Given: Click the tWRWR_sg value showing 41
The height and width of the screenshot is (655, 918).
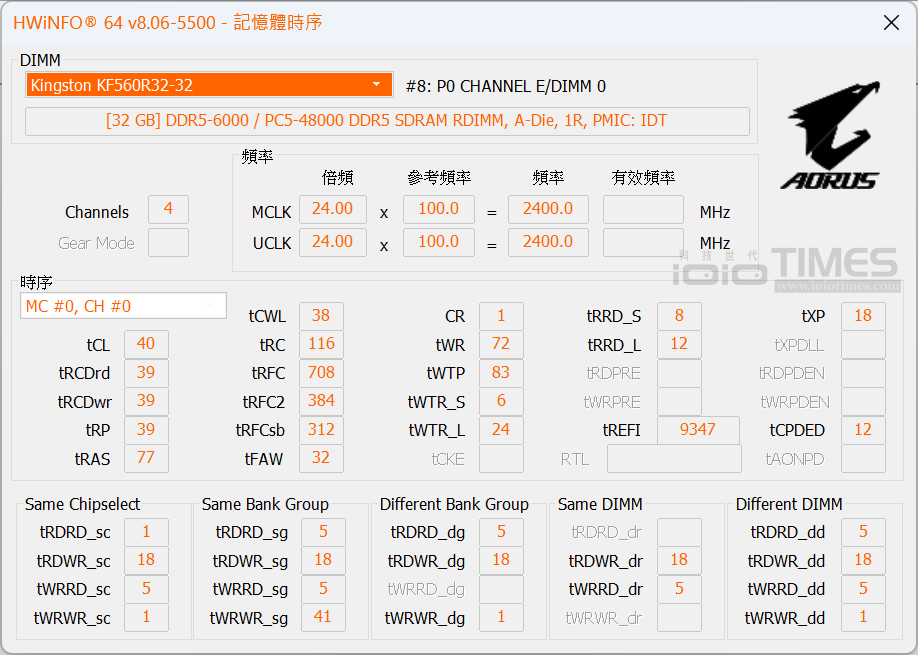Looking at the screenshot, I should pos(322,617).
